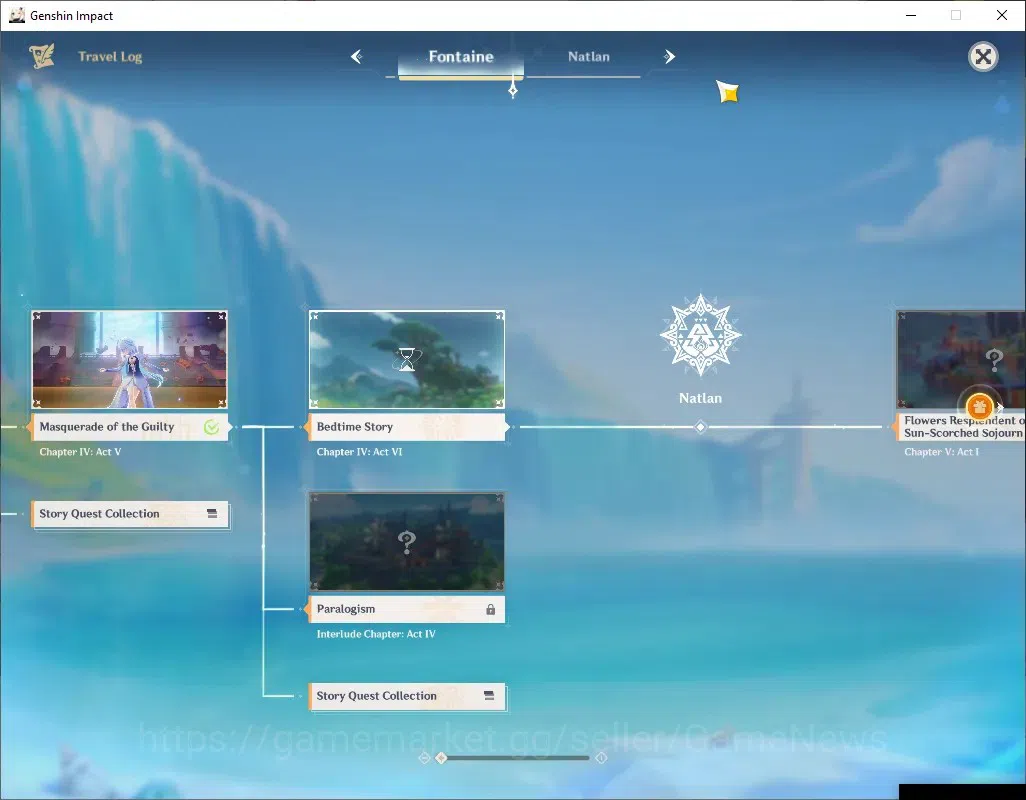Viewport: 1026px width, 800px height.
Task: Switch to the Natlan tab
Action: click(x=588, y=57)
